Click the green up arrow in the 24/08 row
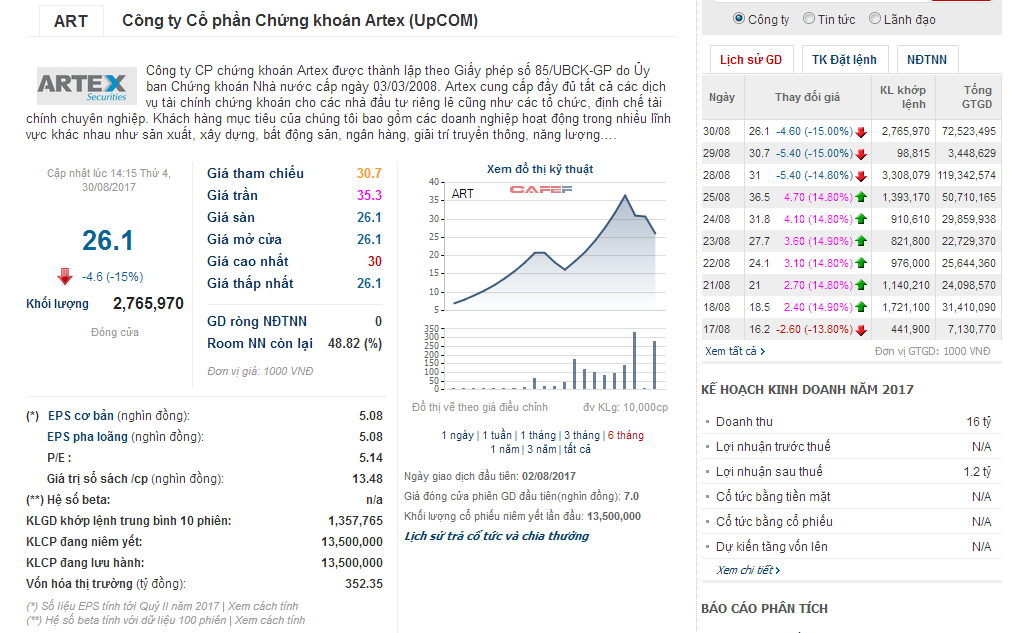1010x633 pixels. point(861,219)
